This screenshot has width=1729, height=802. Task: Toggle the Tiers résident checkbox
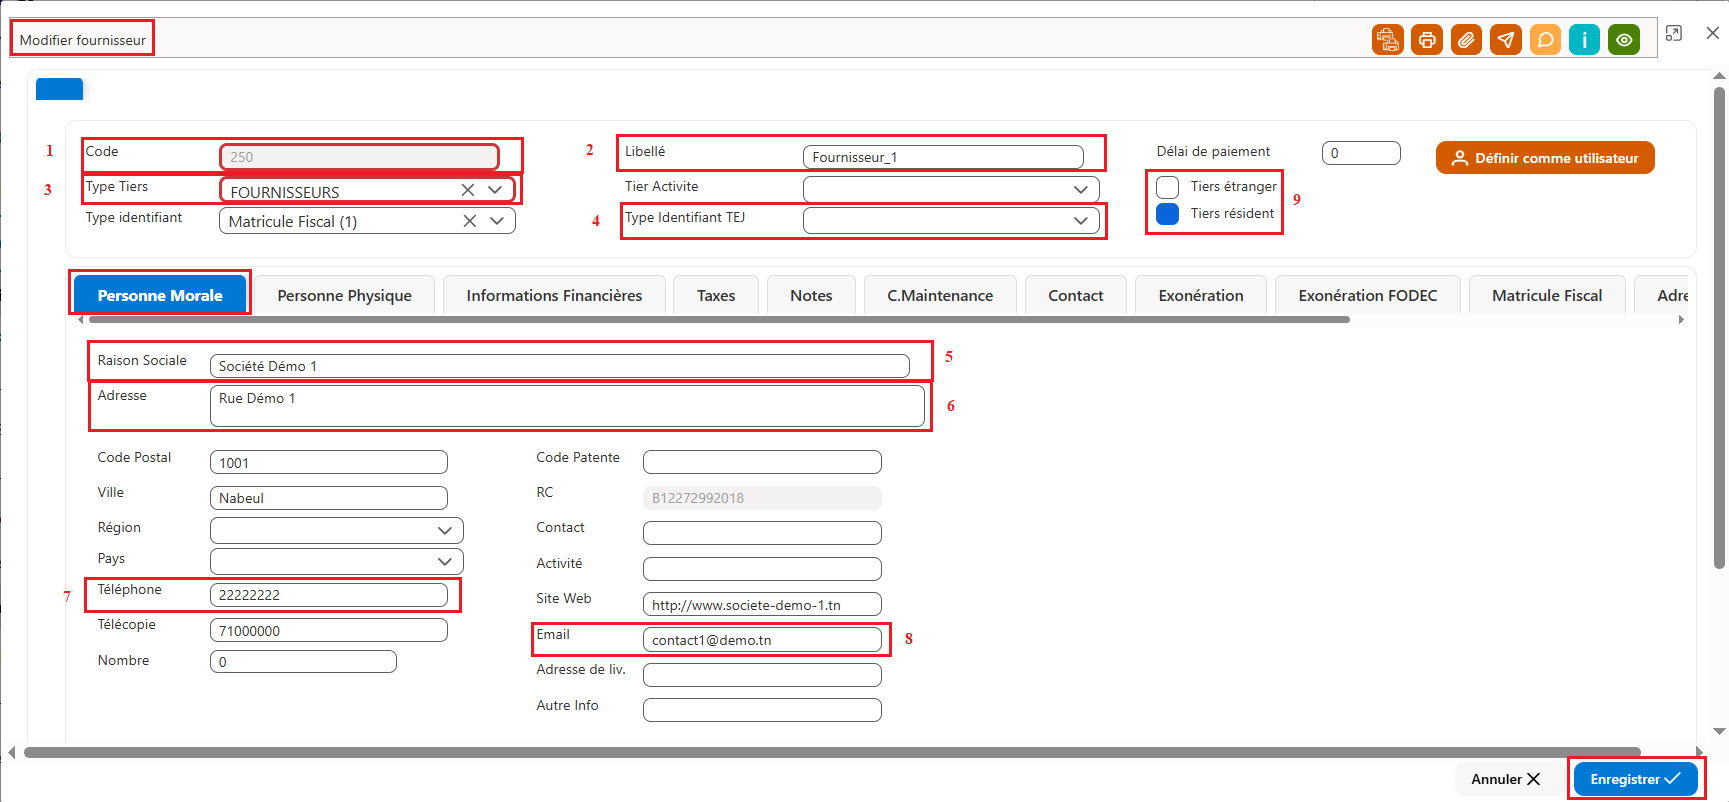1167,214
